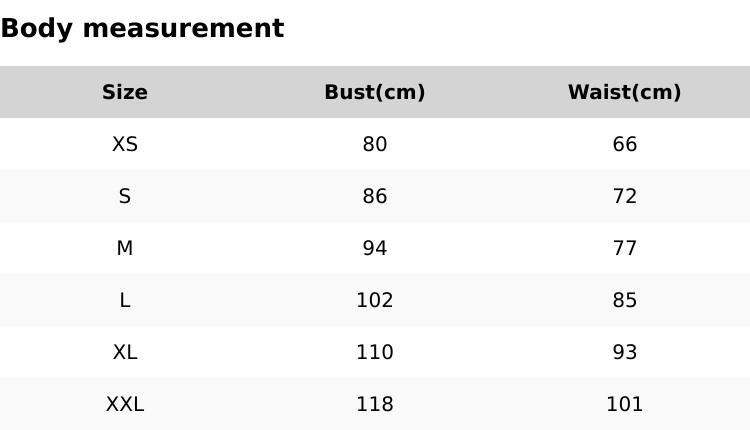Click bust value 110
Image resolution: width=750 pixels, height=430 pixels.
pyautogui.click(x=375, y=353)
